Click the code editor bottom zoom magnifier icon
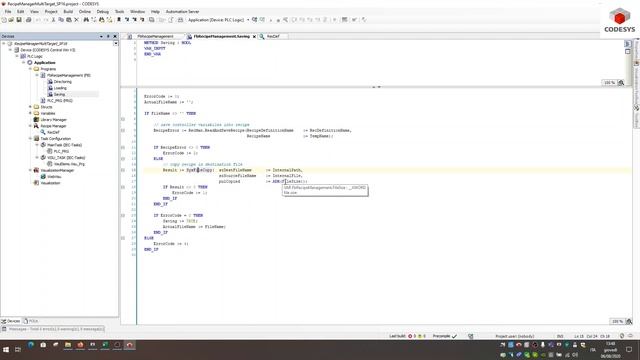This screenshot has height=360, width=640. tap(629, 322)
